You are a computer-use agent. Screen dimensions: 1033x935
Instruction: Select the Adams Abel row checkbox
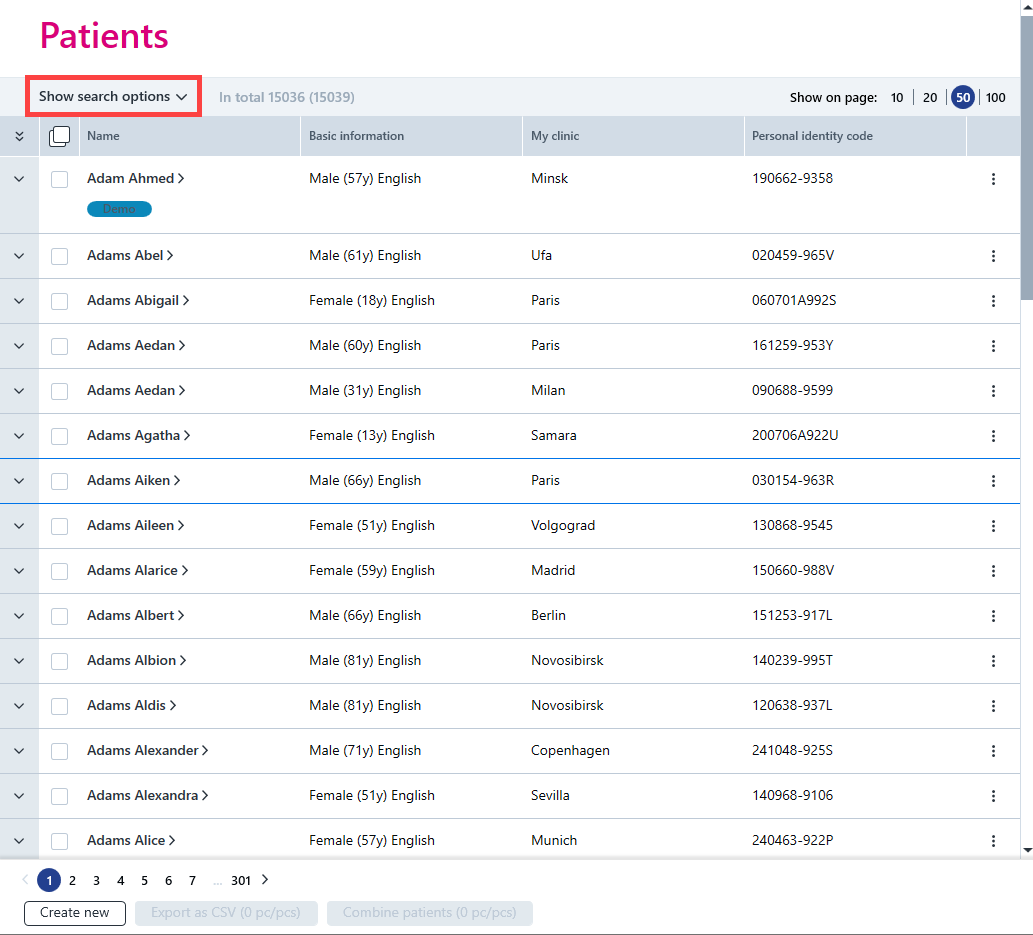59,256
